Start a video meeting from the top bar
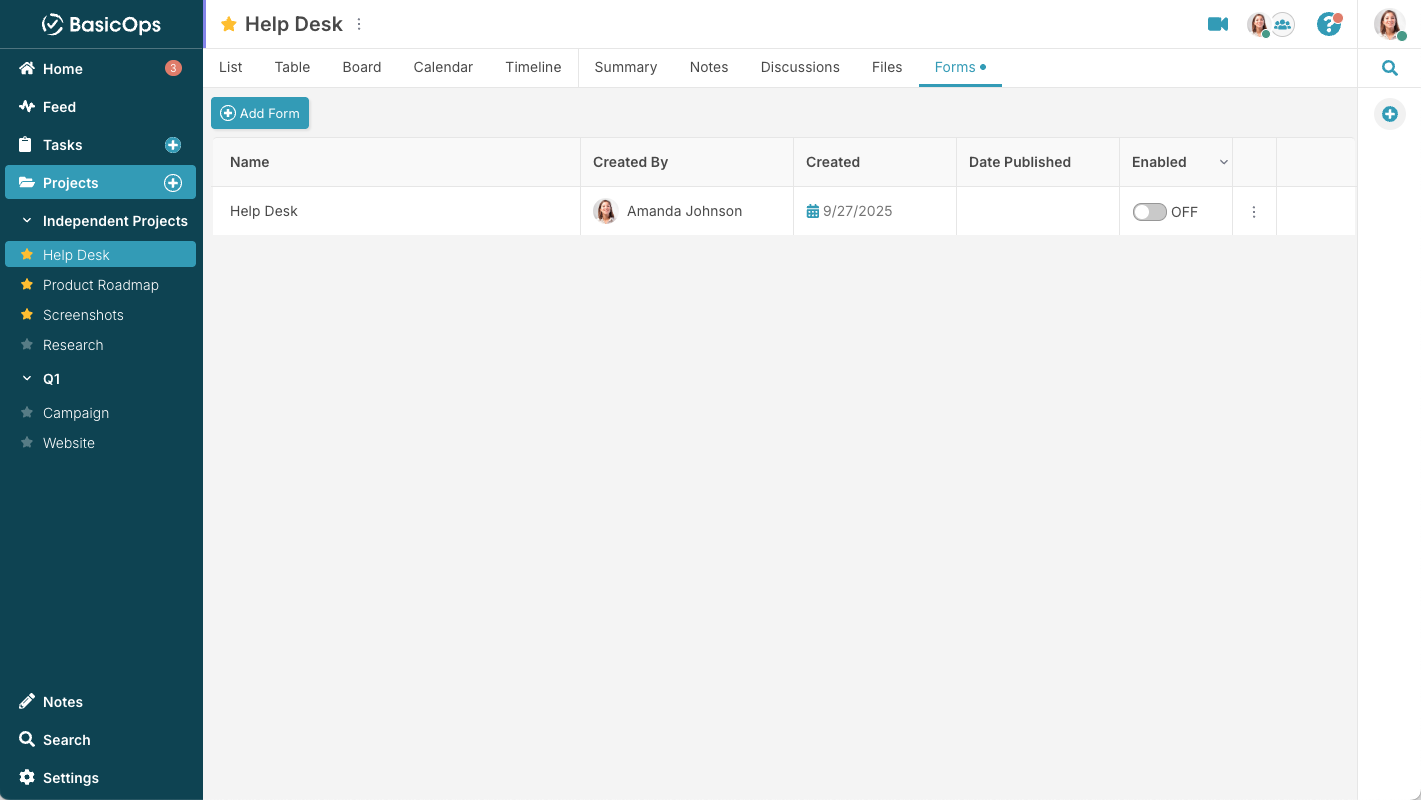This screenshot has height=800, width=1421. [1217, 24]
